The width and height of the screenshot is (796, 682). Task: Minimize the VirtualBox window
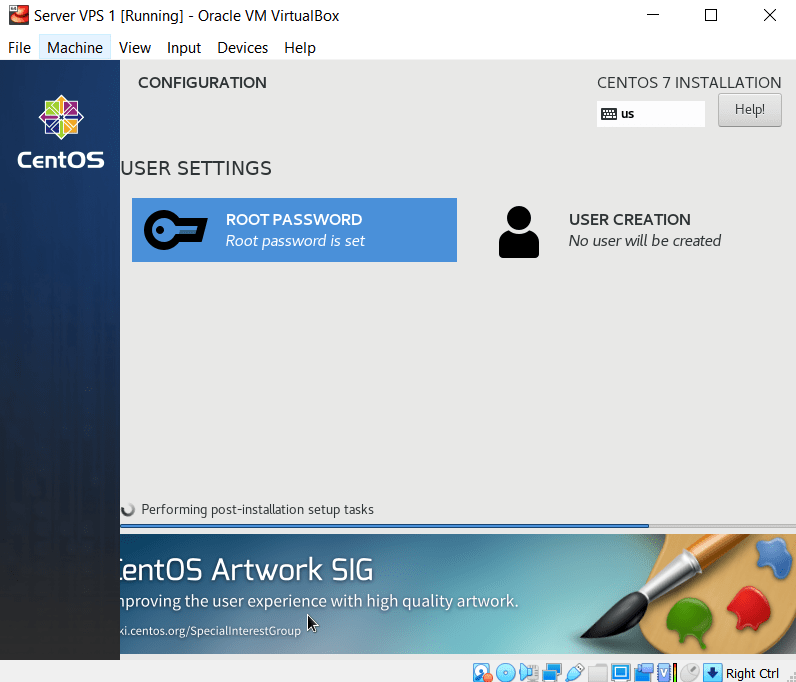click(653, 15)
